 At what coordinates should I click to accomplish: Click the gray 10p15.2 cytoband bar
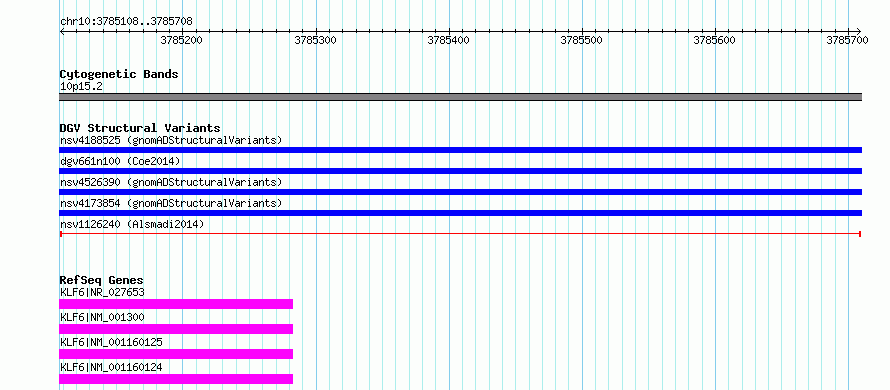point(460,97)
